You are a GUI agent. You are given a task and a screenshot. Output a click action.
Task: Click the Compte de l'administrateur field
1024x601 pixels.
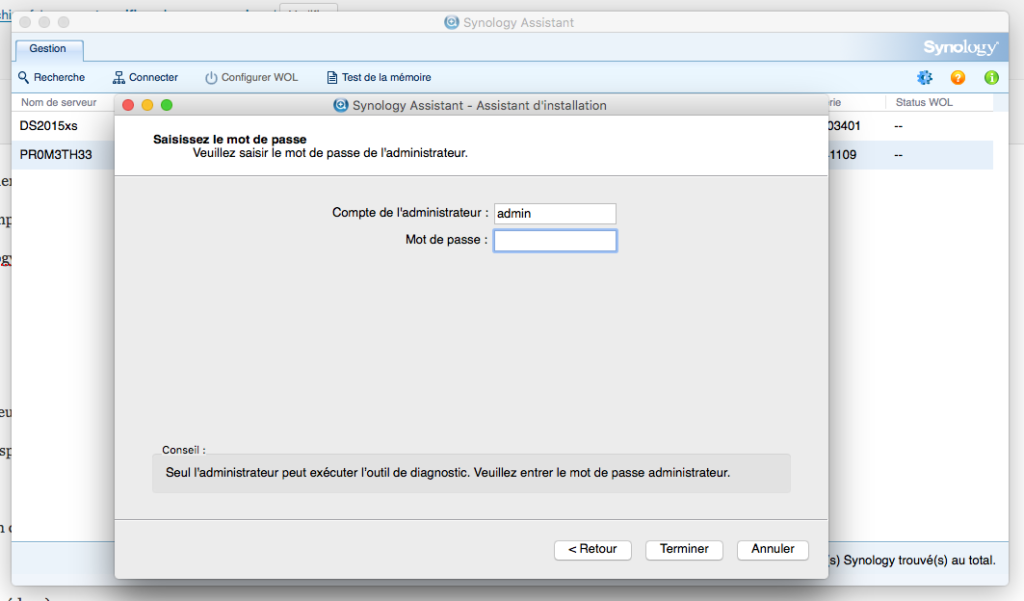[555, 213]
